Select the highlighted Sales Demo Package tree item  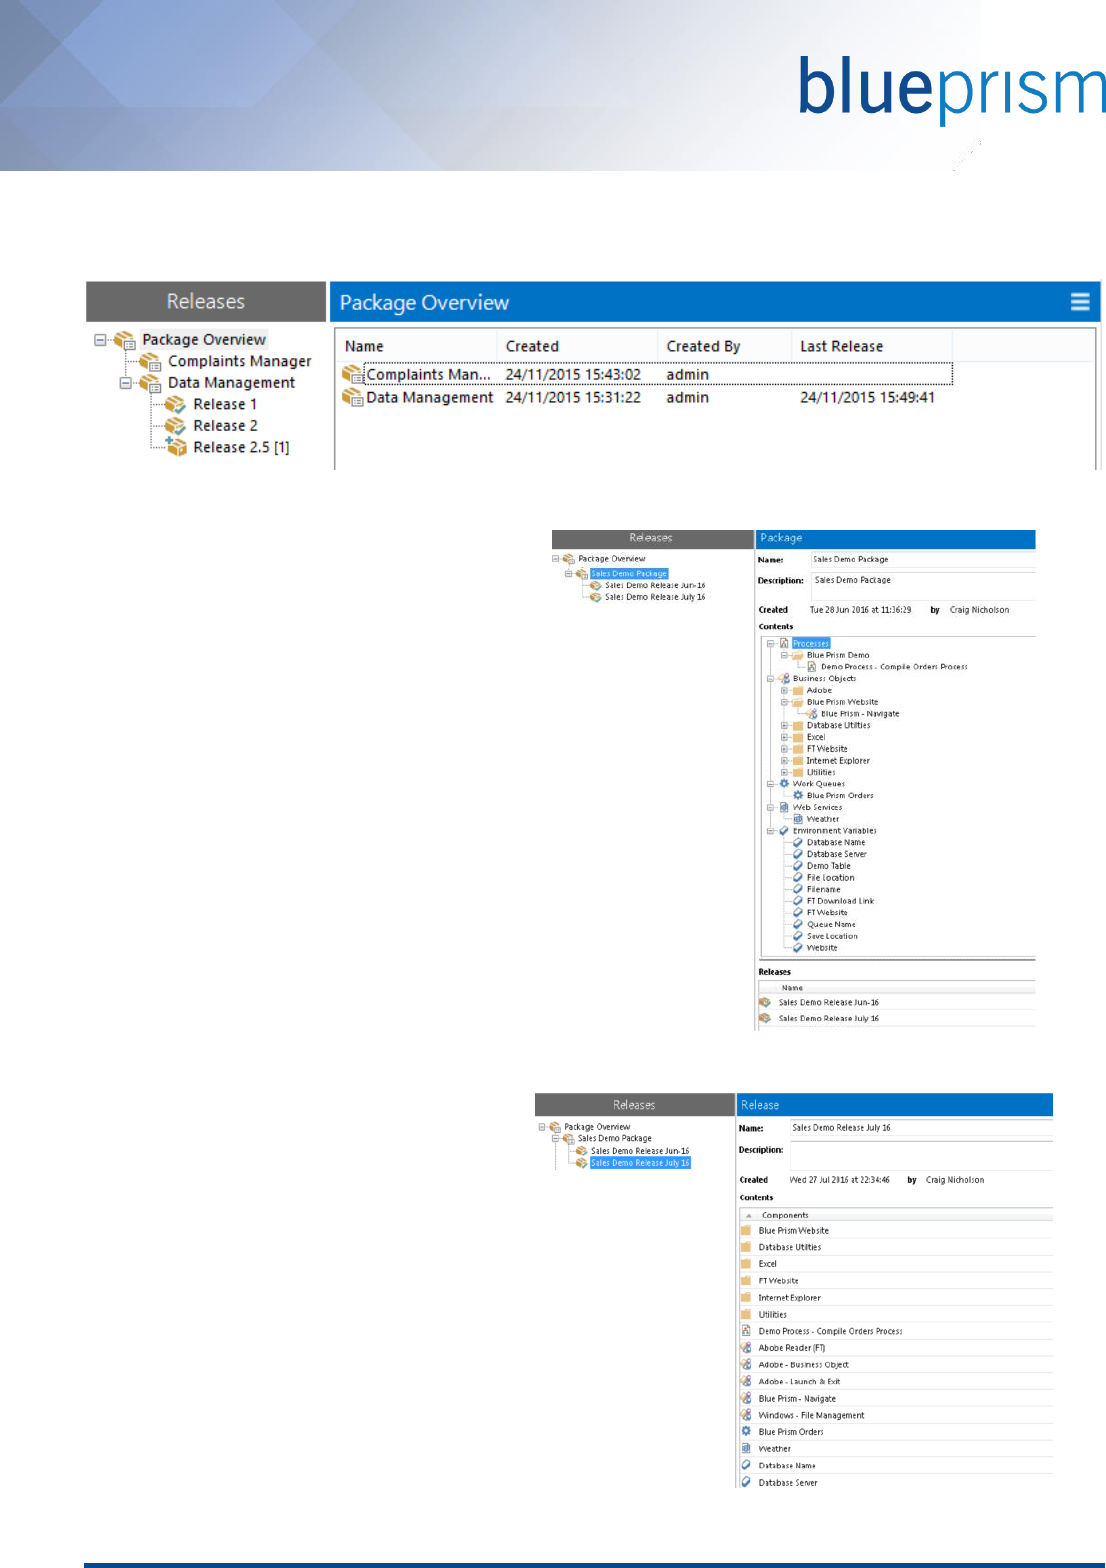click(x=628, y=573)
